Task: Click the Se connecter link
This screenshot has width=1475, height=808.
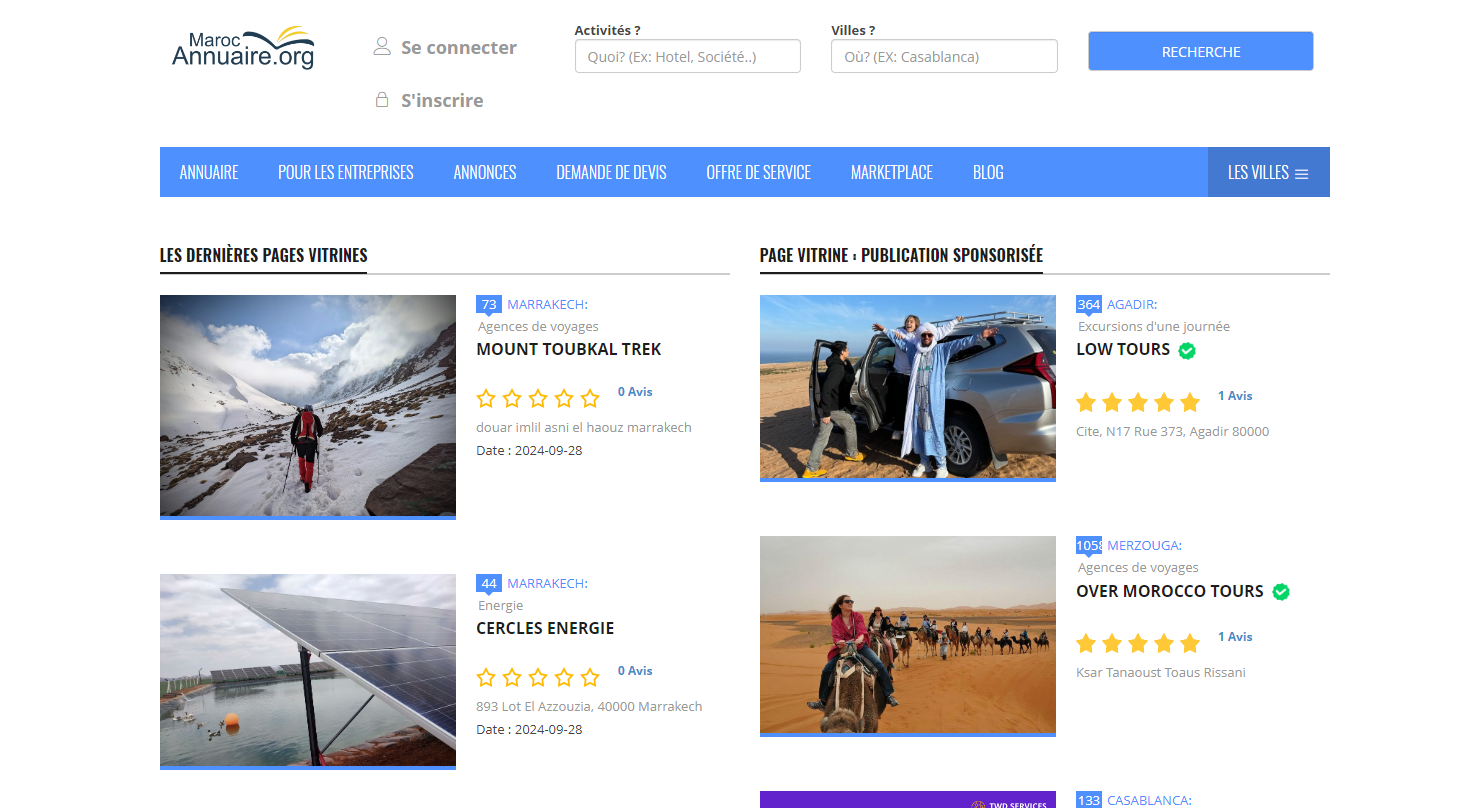Action: click(x=459, y=47)
